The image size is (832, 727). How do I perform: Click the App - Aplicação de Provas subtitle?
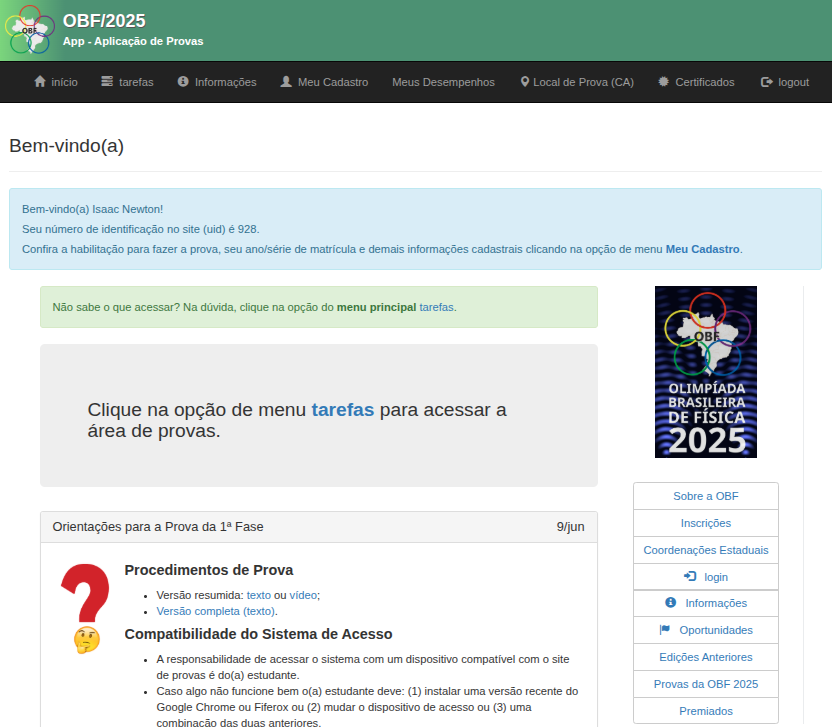coord(133,41)
